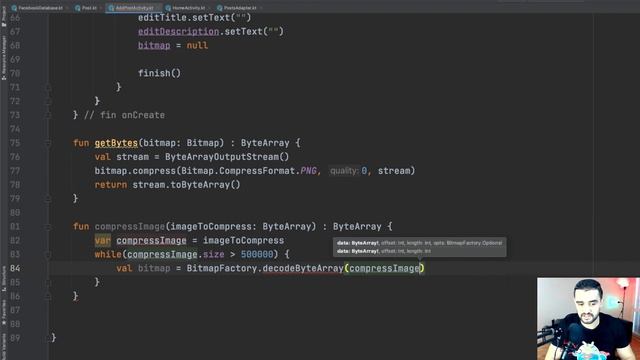Select the AddPostActivity.kt editor tab

pos(134,8)
